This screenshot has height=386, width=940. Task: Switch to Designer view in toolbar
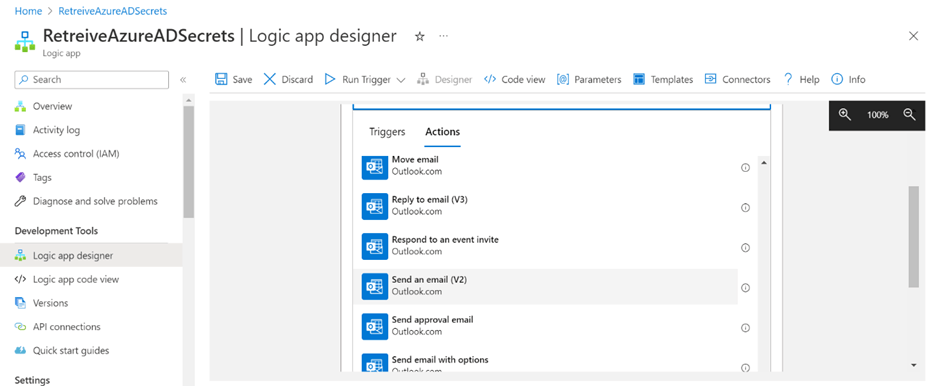pos(444,79)
